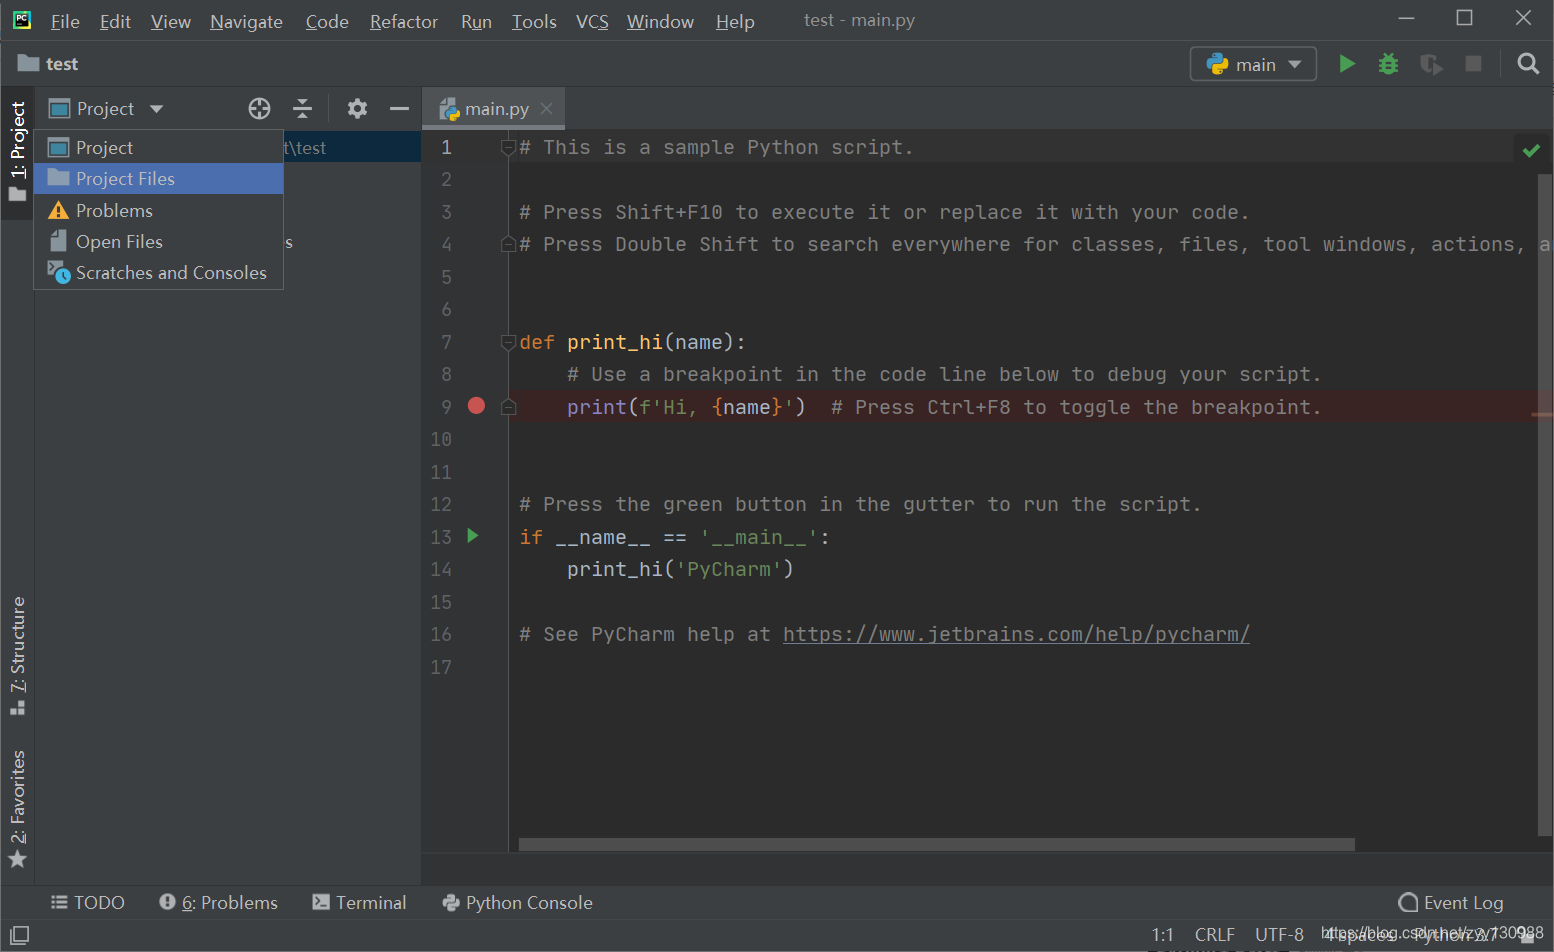Choose Open Files in view popup

(159, 241)
